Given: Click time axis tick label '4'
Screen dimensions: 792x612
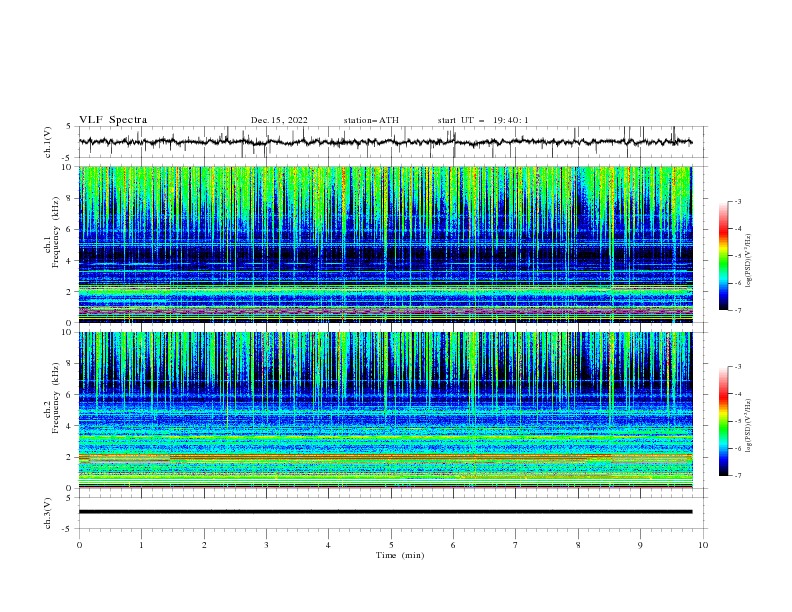Looking at the screenshot, I should pyautogui.click(x=328, y=545).
